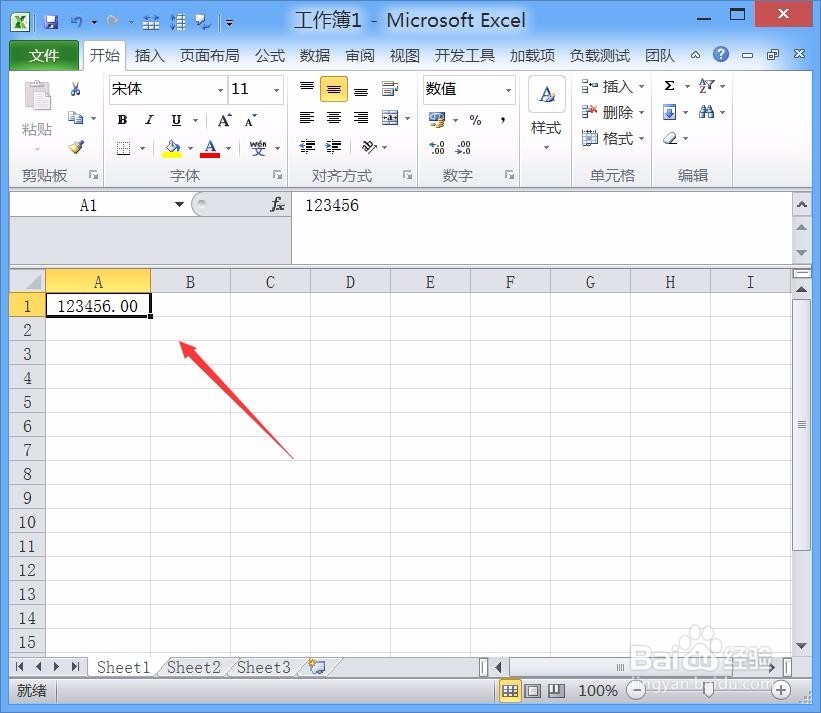Zoom in with the plus button

point(780,690)
